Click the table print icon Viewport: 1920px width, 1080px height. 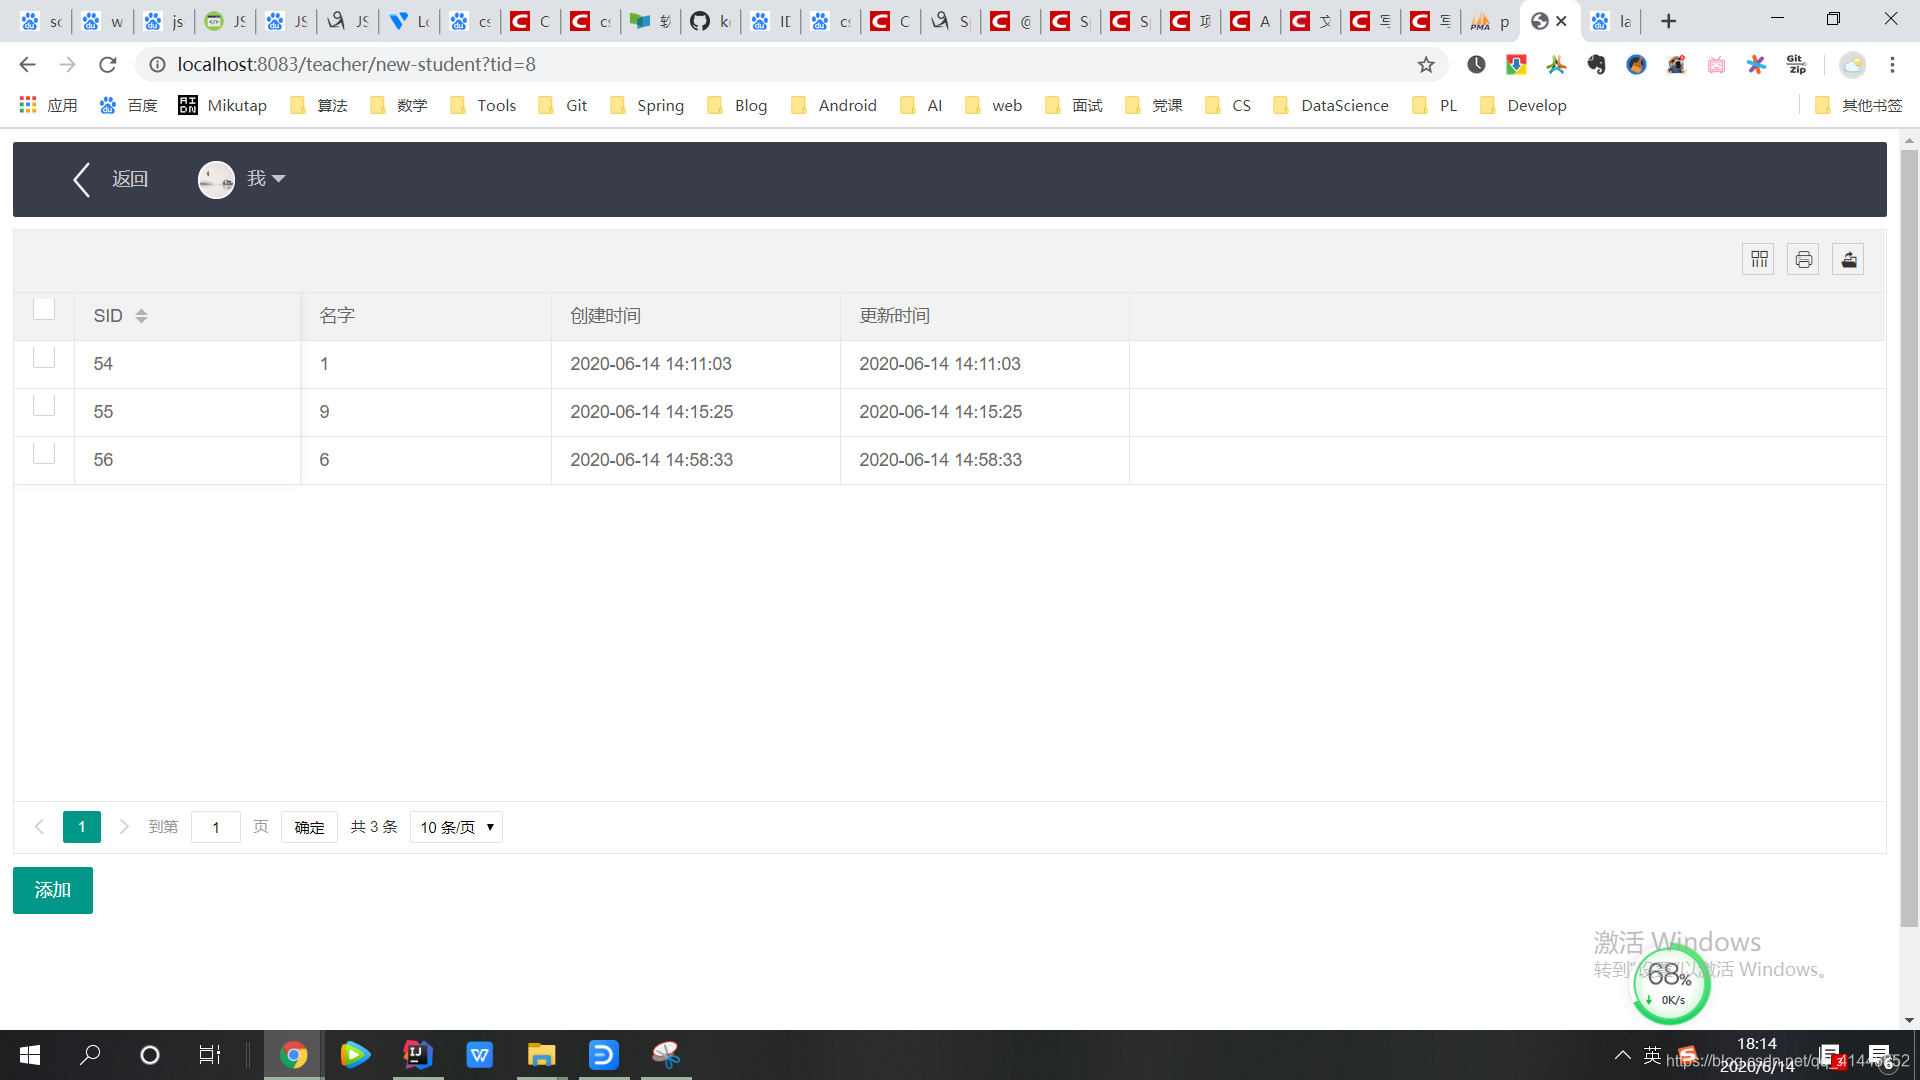tap(1803, 260)
